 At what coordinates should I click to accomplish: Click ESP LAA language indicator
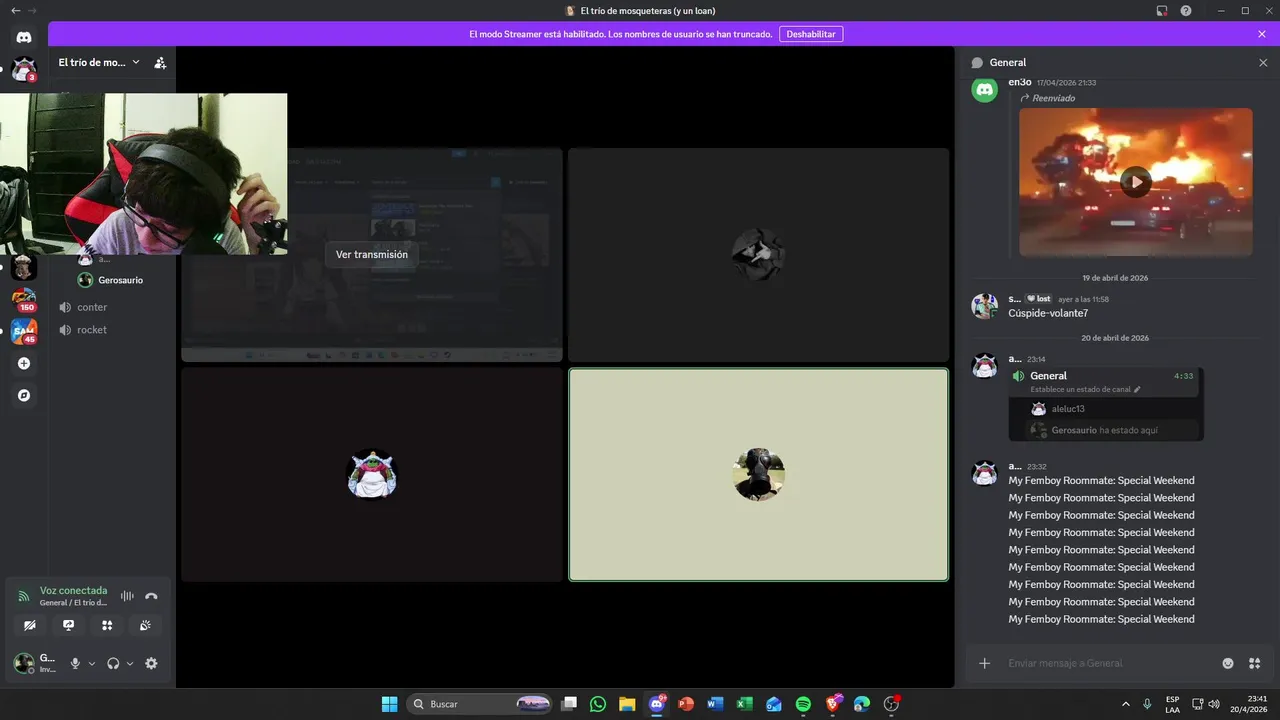click(x=1172, y=704)
